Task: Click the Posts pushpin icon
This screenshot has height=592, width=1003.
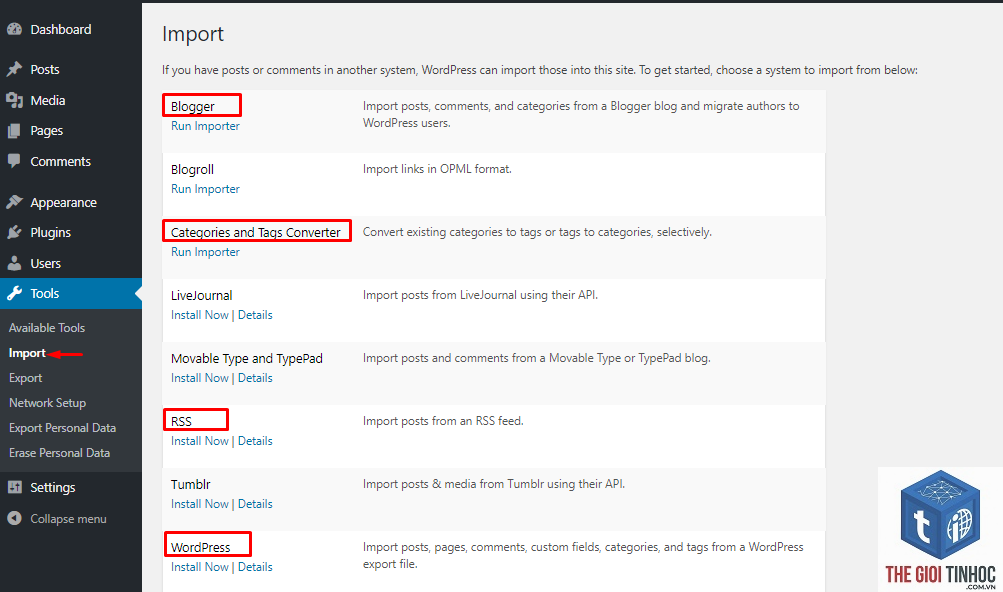Action: pos(14,69)
